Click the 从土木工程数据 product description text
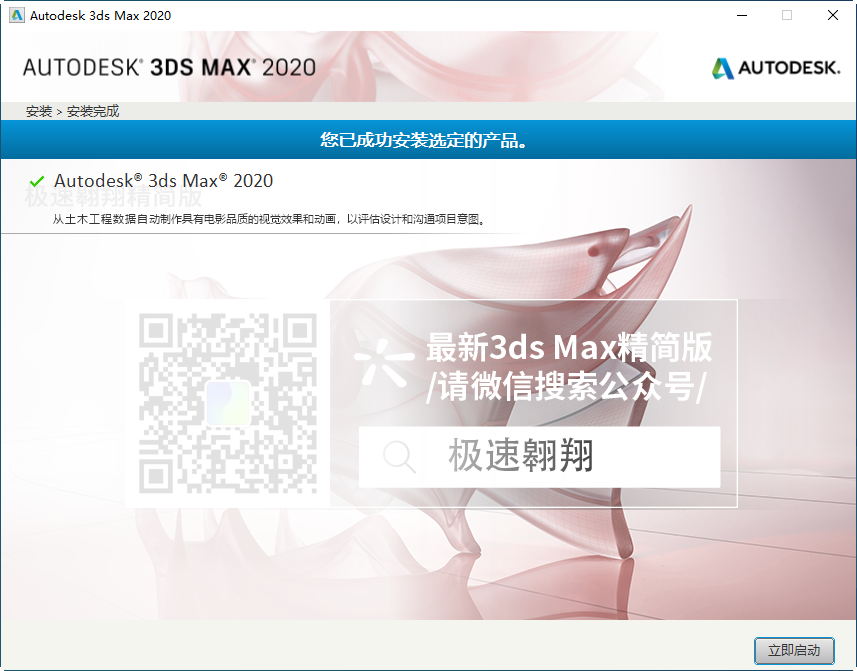Viewport: 857px width, 671px height. [x=268, y=219]
